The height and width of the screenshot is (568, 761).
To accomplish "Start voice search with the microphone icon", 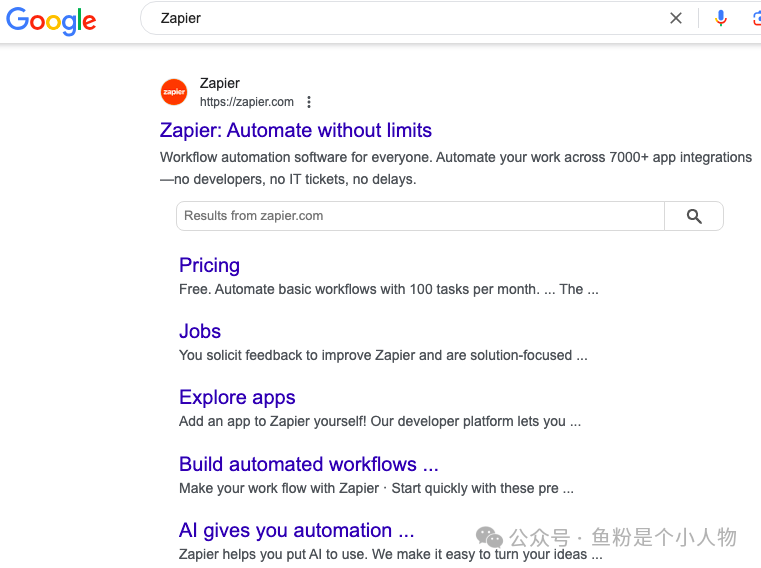I will 721,18.
